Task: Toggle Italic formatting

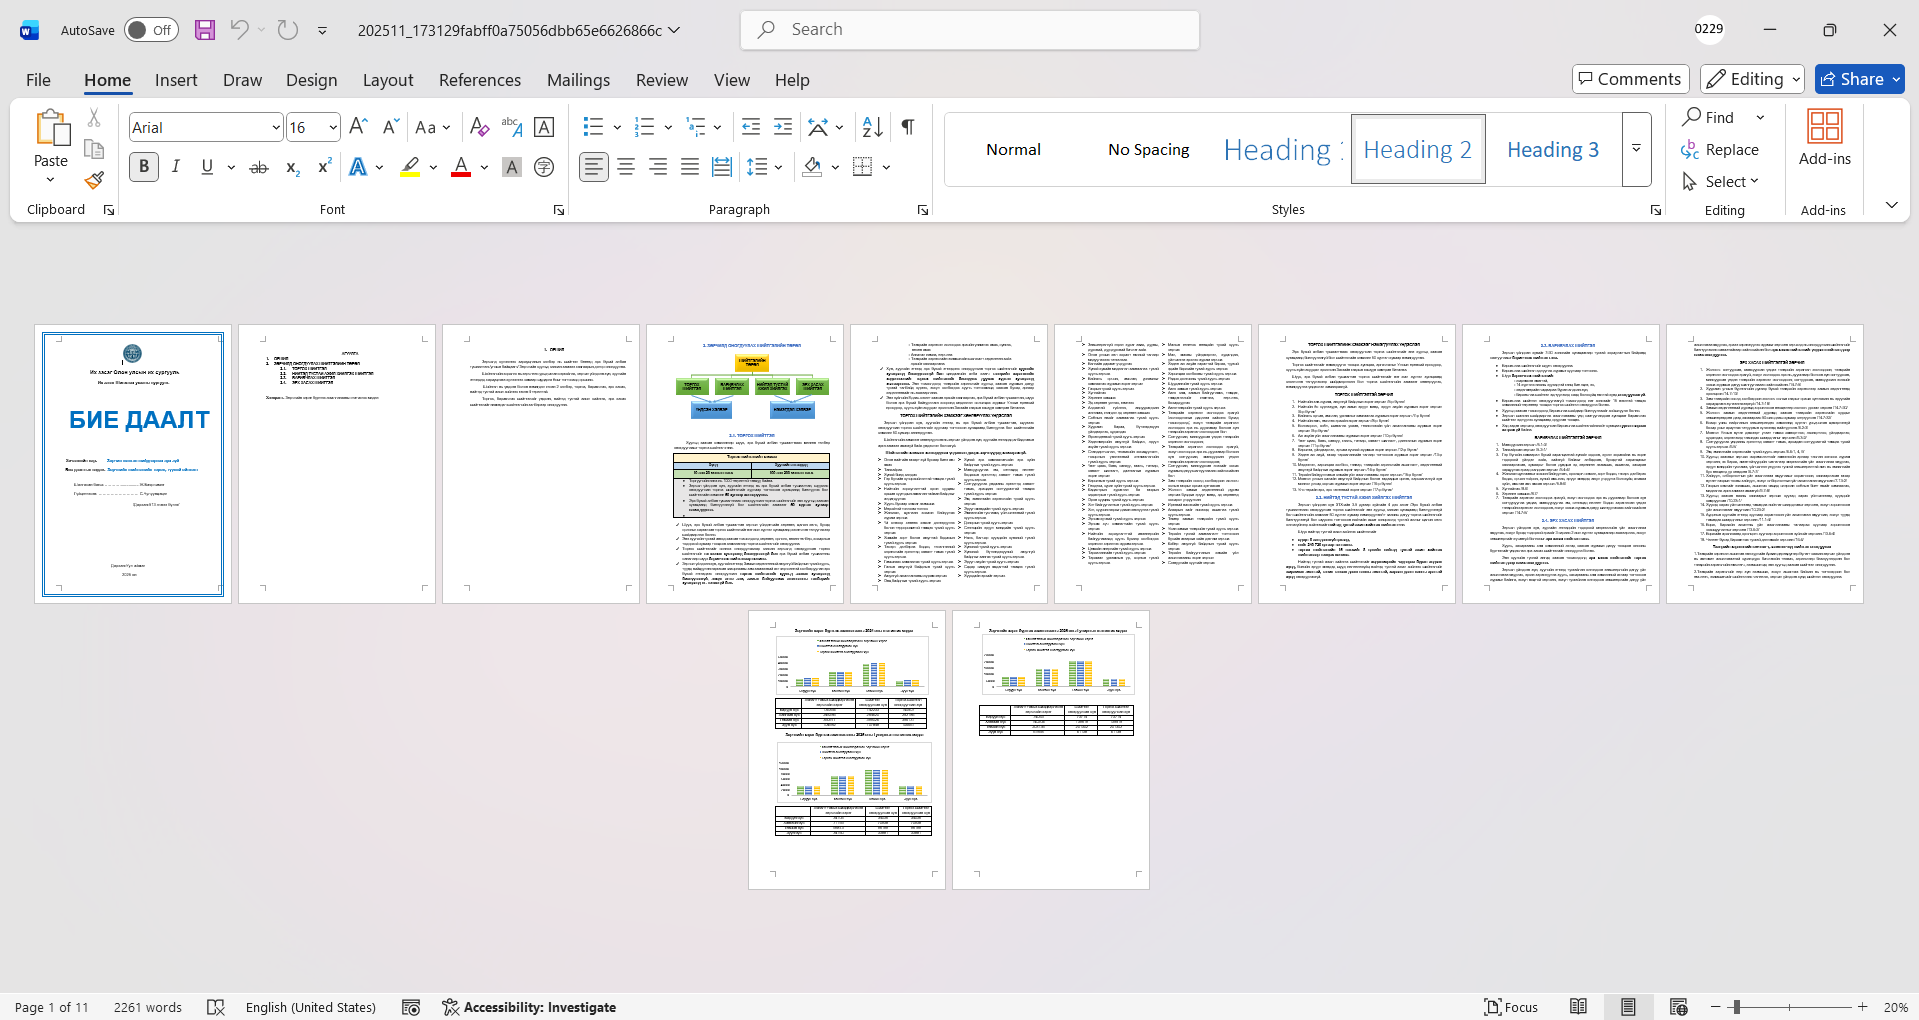Action: tap(176, 167)
